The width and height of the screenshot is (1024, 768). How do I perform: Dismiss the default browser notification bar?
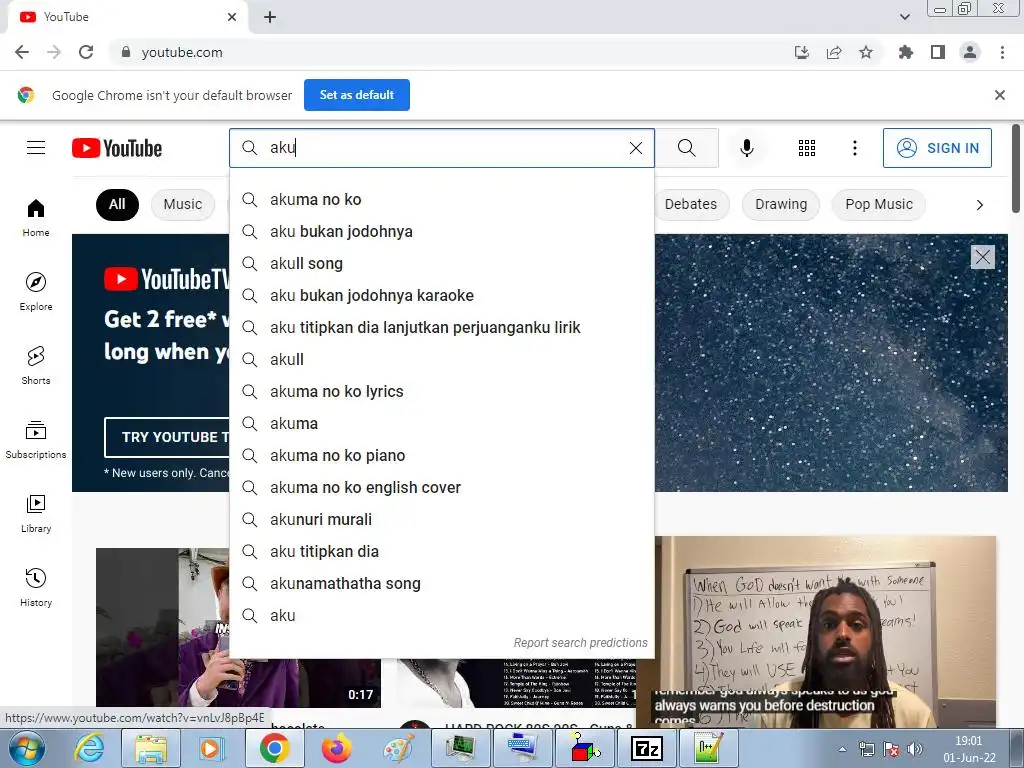click(999, 95)
